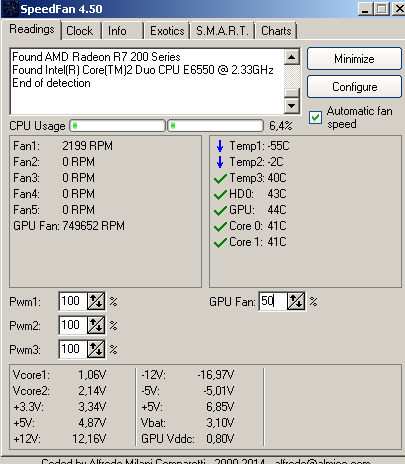Adjust Pwm1 value with its spinner arrows
The height and width of the screenshot is (464, 405).
tap(96, 301)
